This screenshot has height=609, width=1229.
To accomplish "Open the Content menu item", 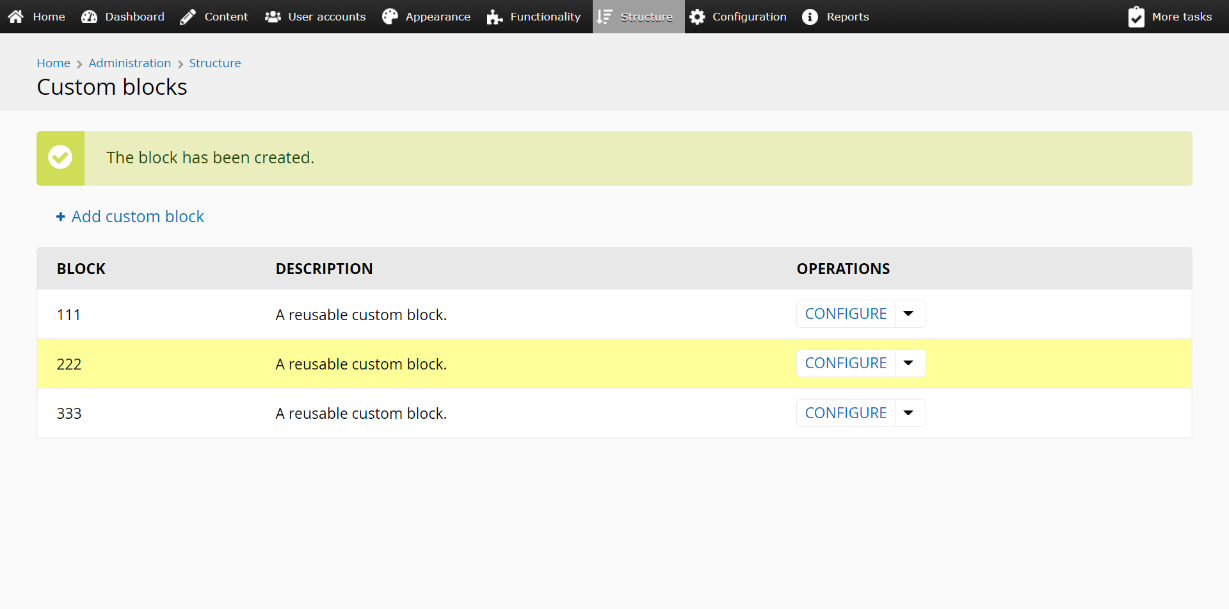I will (226, 17).
